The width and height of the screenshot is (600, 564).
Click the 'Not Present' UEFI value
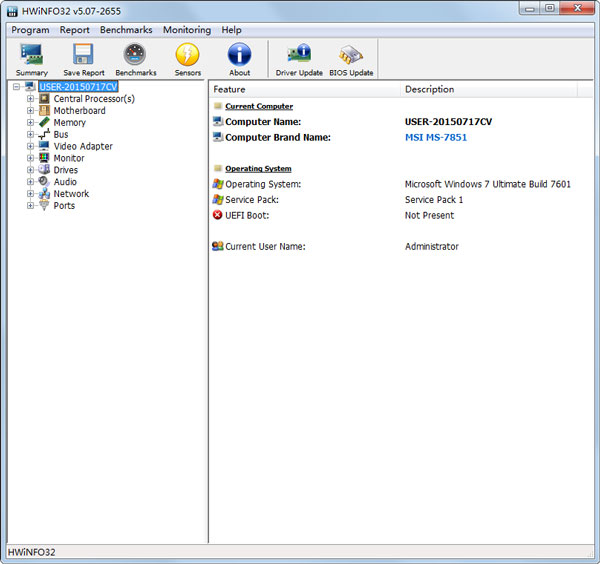pyautogui.click(x=429, y=215)
